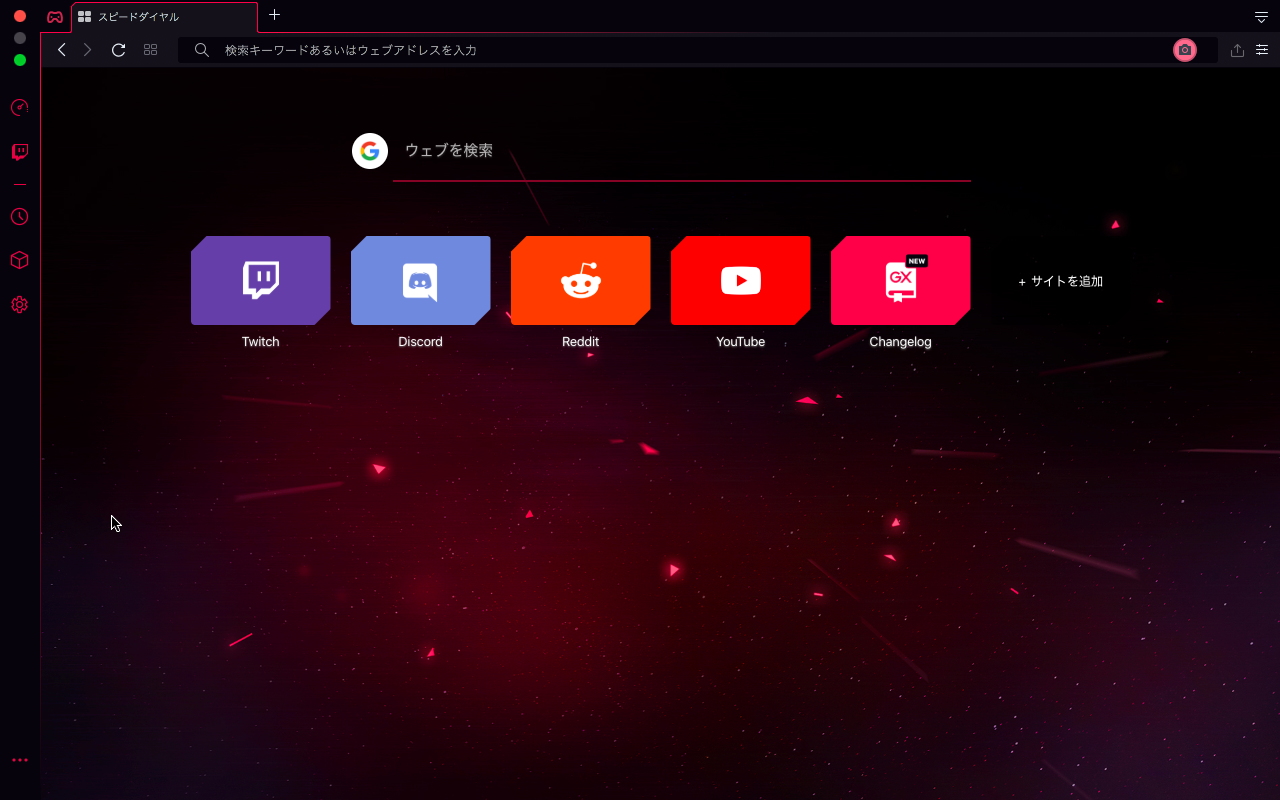This screenshot has height=800, width=1280.
Task: Open the Easy Setup sliders icon
Action: [1262, 50]
